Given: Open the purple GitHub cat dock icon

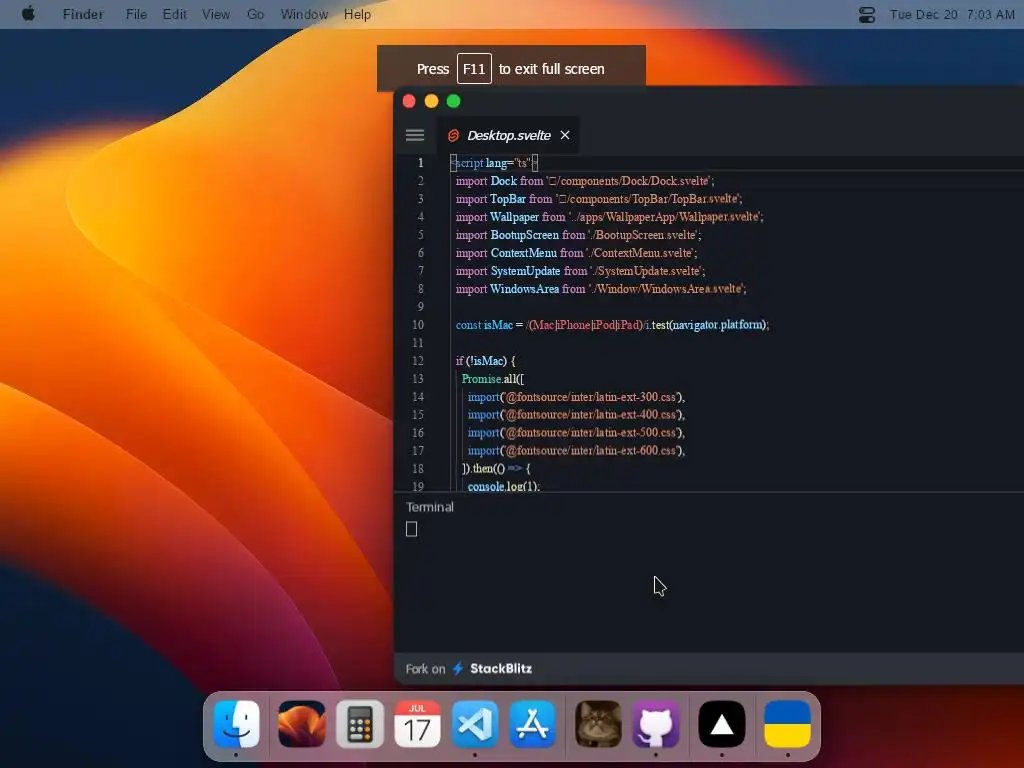Looking at the screenshot, I should click(656, 724).
